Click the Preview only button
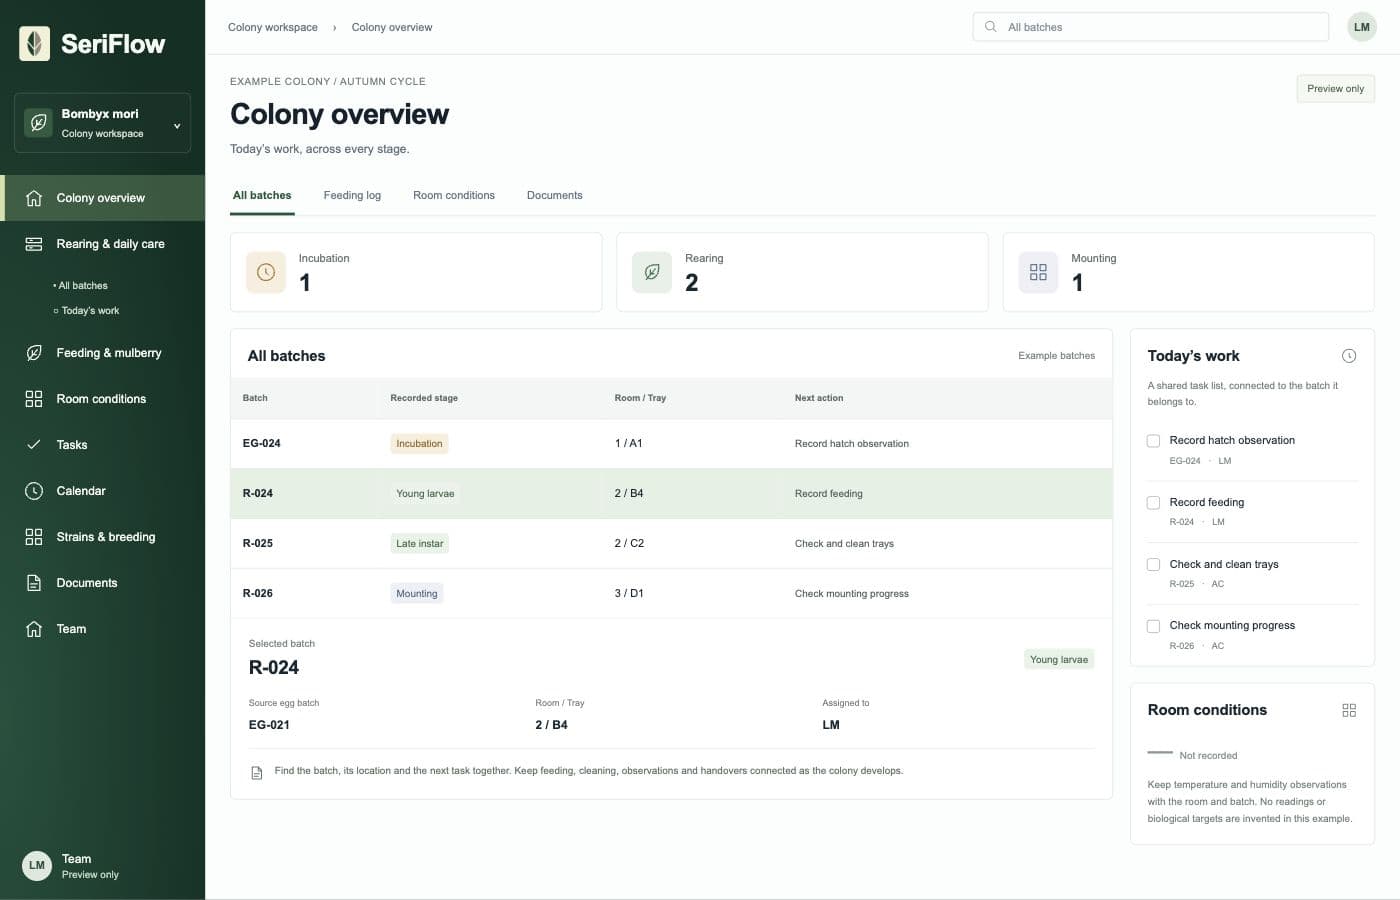The height and width of the screenshot is (900, 1400). click(1335, 88)
